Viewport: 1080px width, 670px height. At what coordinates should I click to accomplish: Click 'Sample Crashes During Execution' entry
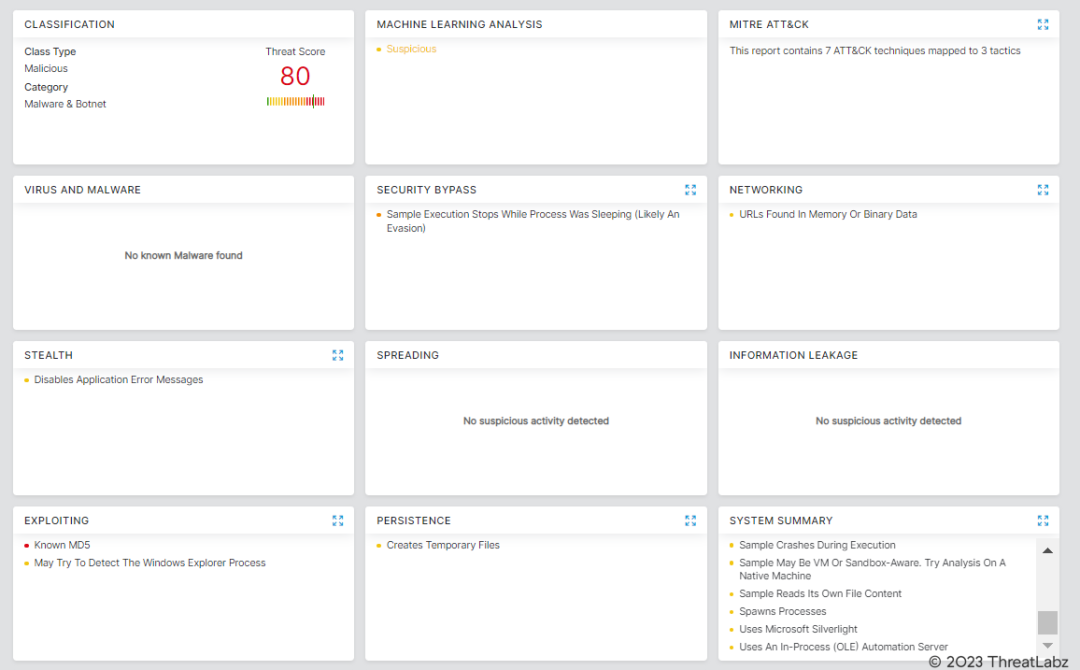pyautogui.click(x=817, y=545)
